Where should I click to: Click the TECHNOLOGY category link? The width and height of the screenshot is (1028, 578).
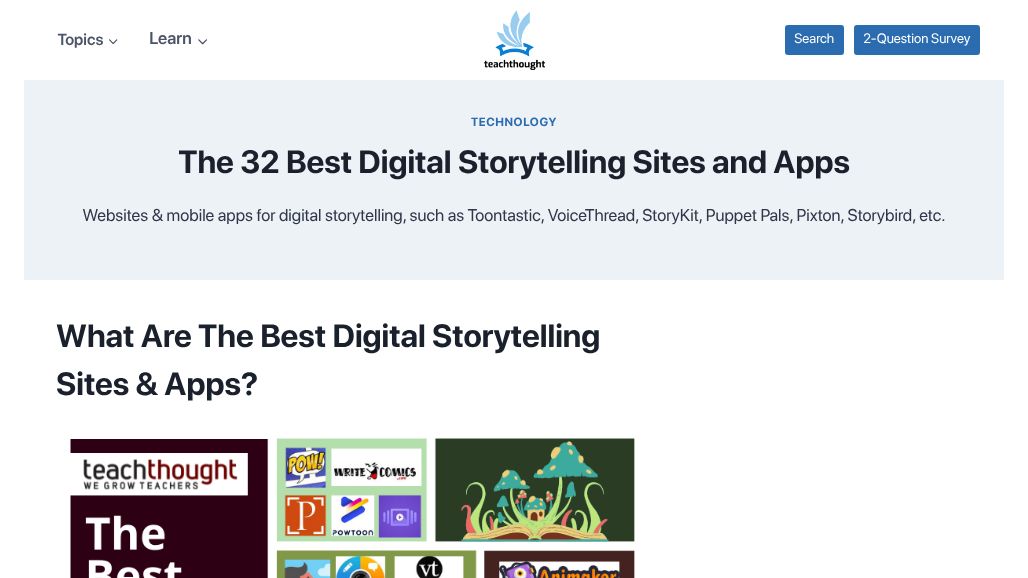(x=514, y=122)
